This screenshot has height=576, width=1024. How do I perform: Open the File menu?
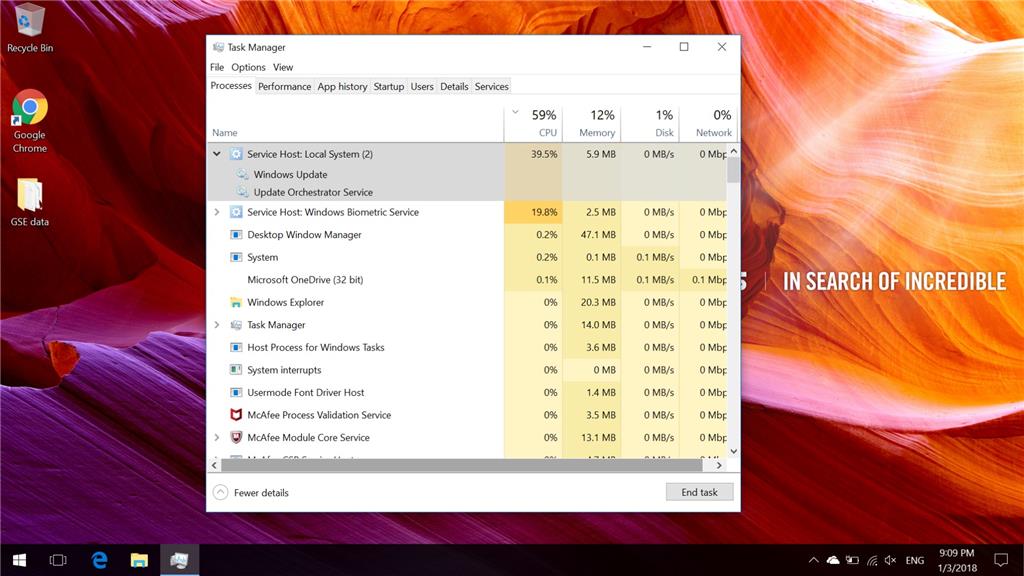(217, 67)
